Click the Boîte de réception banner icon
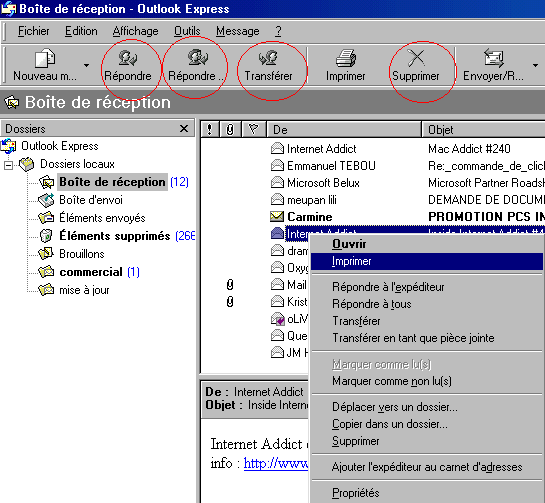Image resolution: width=545 pixels, height=503 pixels. (x=12, y=102)
